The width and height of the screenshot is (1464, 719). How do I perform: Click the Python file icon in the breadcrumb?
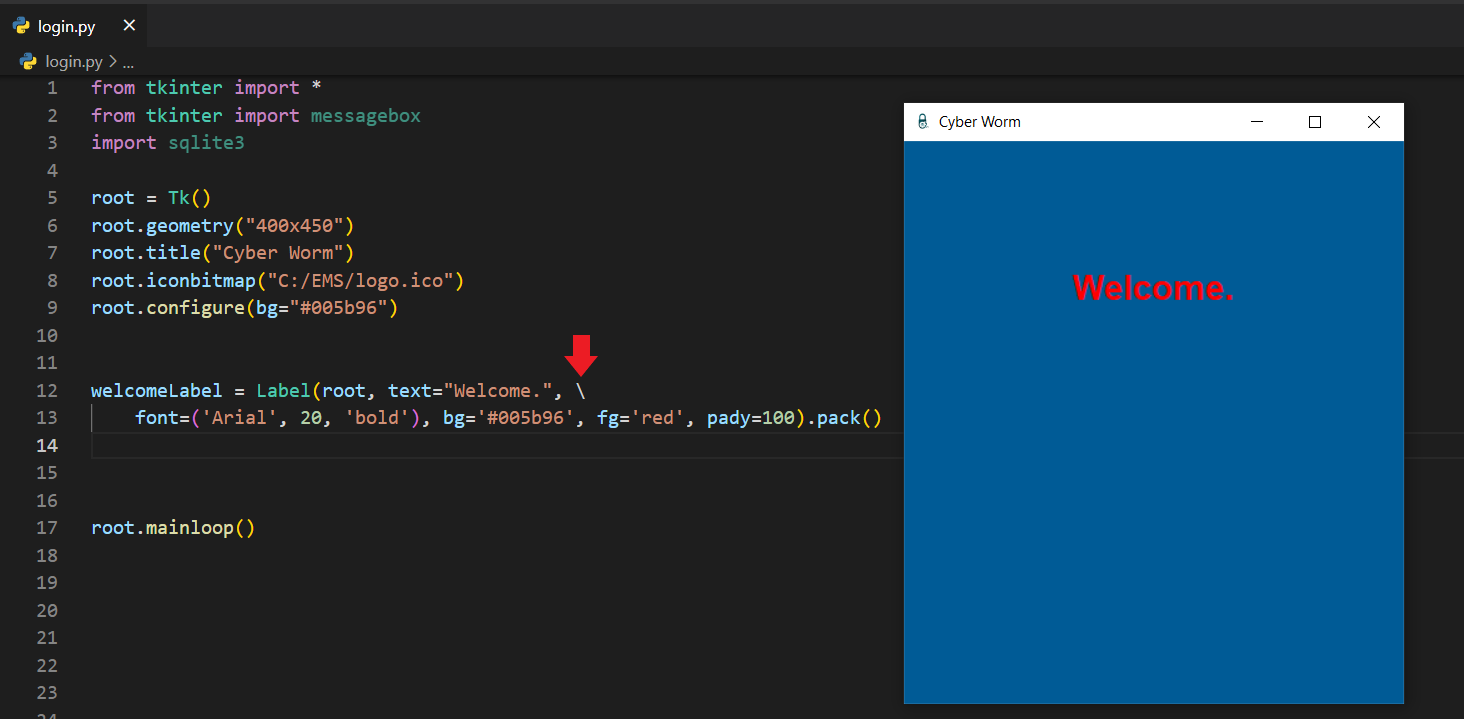[x=28, y=61]
